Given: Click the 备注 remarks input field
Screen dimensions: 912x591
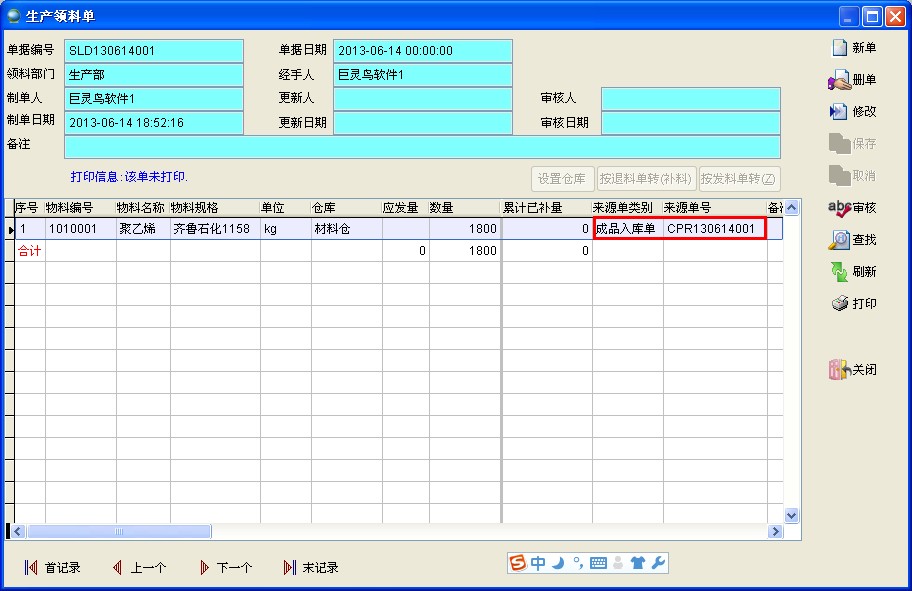Looking at the screenshot, I should pos(422,146).
